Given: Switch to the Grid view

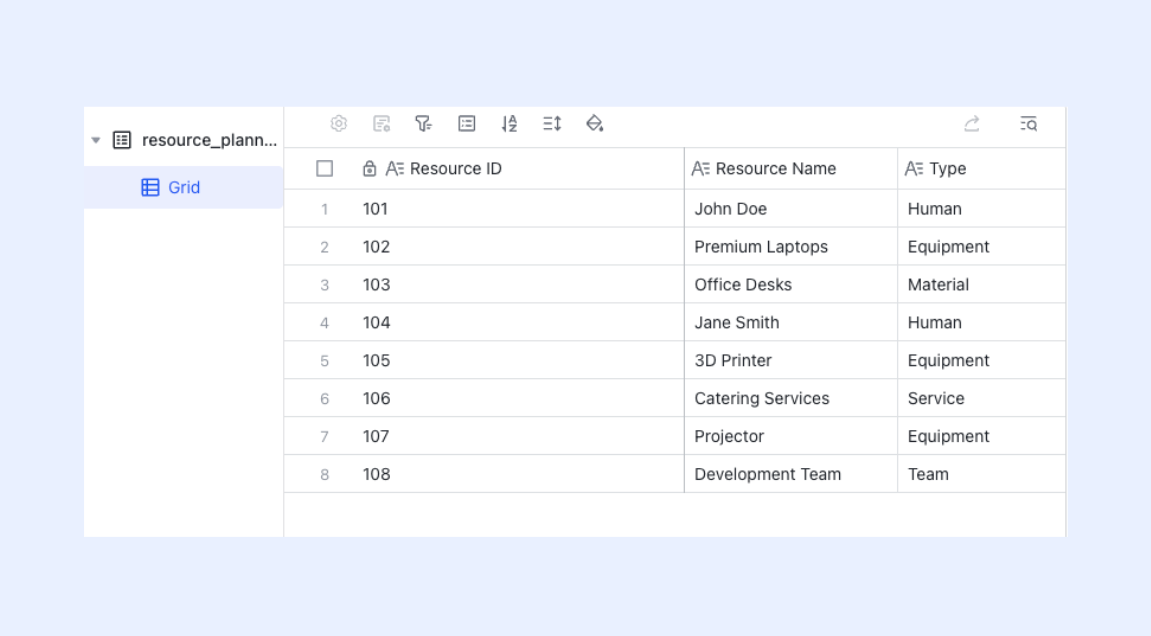Looking at the screenshot, I should [x=184, y=187].
